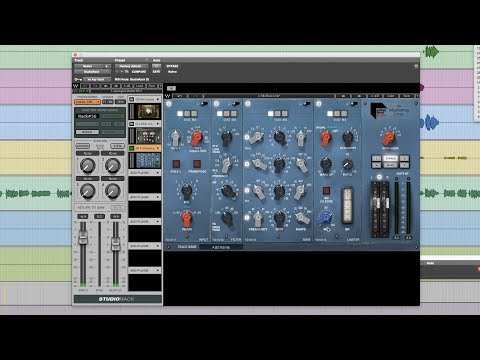Select Stereo mode square in Input module
Viewport: 480px width, 360px height.
(x=180, y=114)
